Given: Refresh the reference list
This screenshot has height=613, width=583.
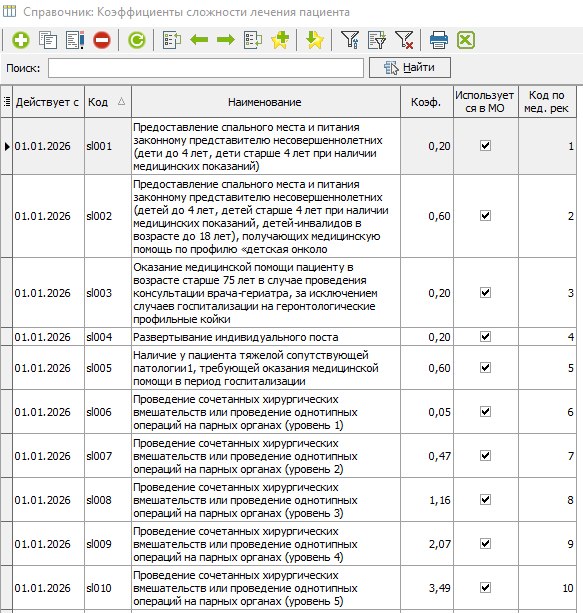Looking at the screenshot, I should click(136, 40).
